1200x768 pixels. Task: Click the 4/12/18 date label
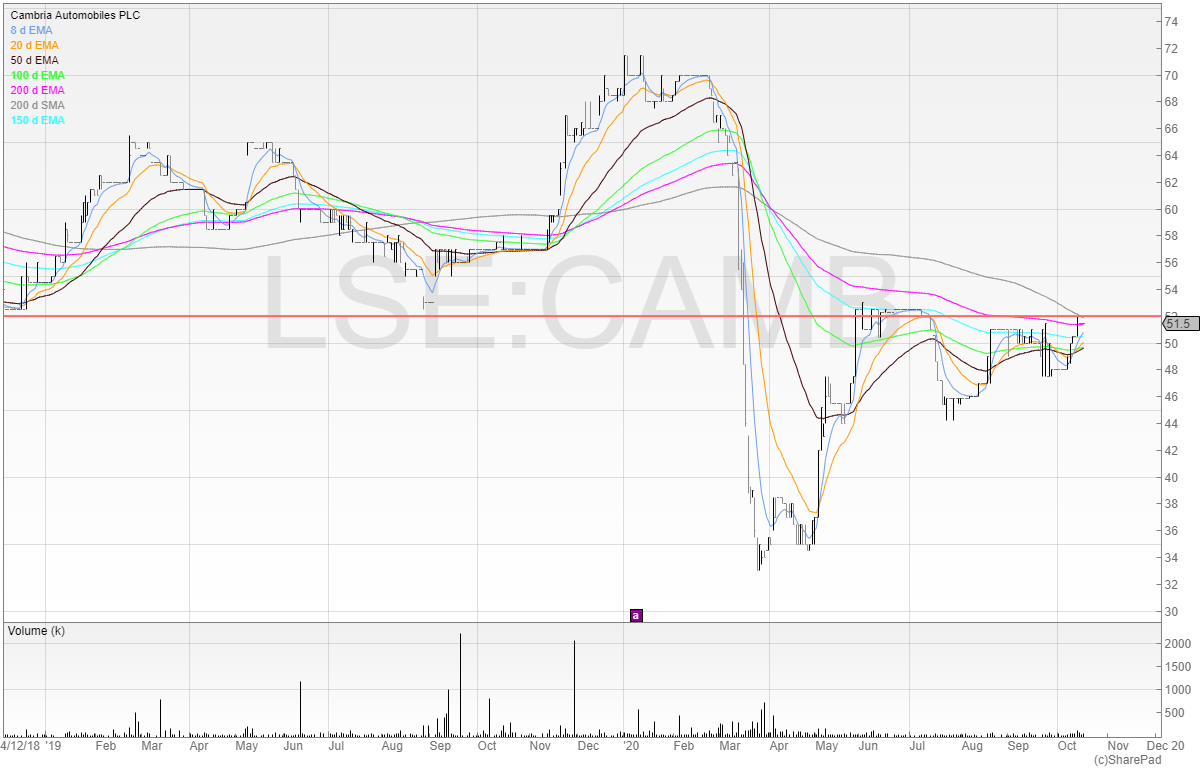[20, 746]
